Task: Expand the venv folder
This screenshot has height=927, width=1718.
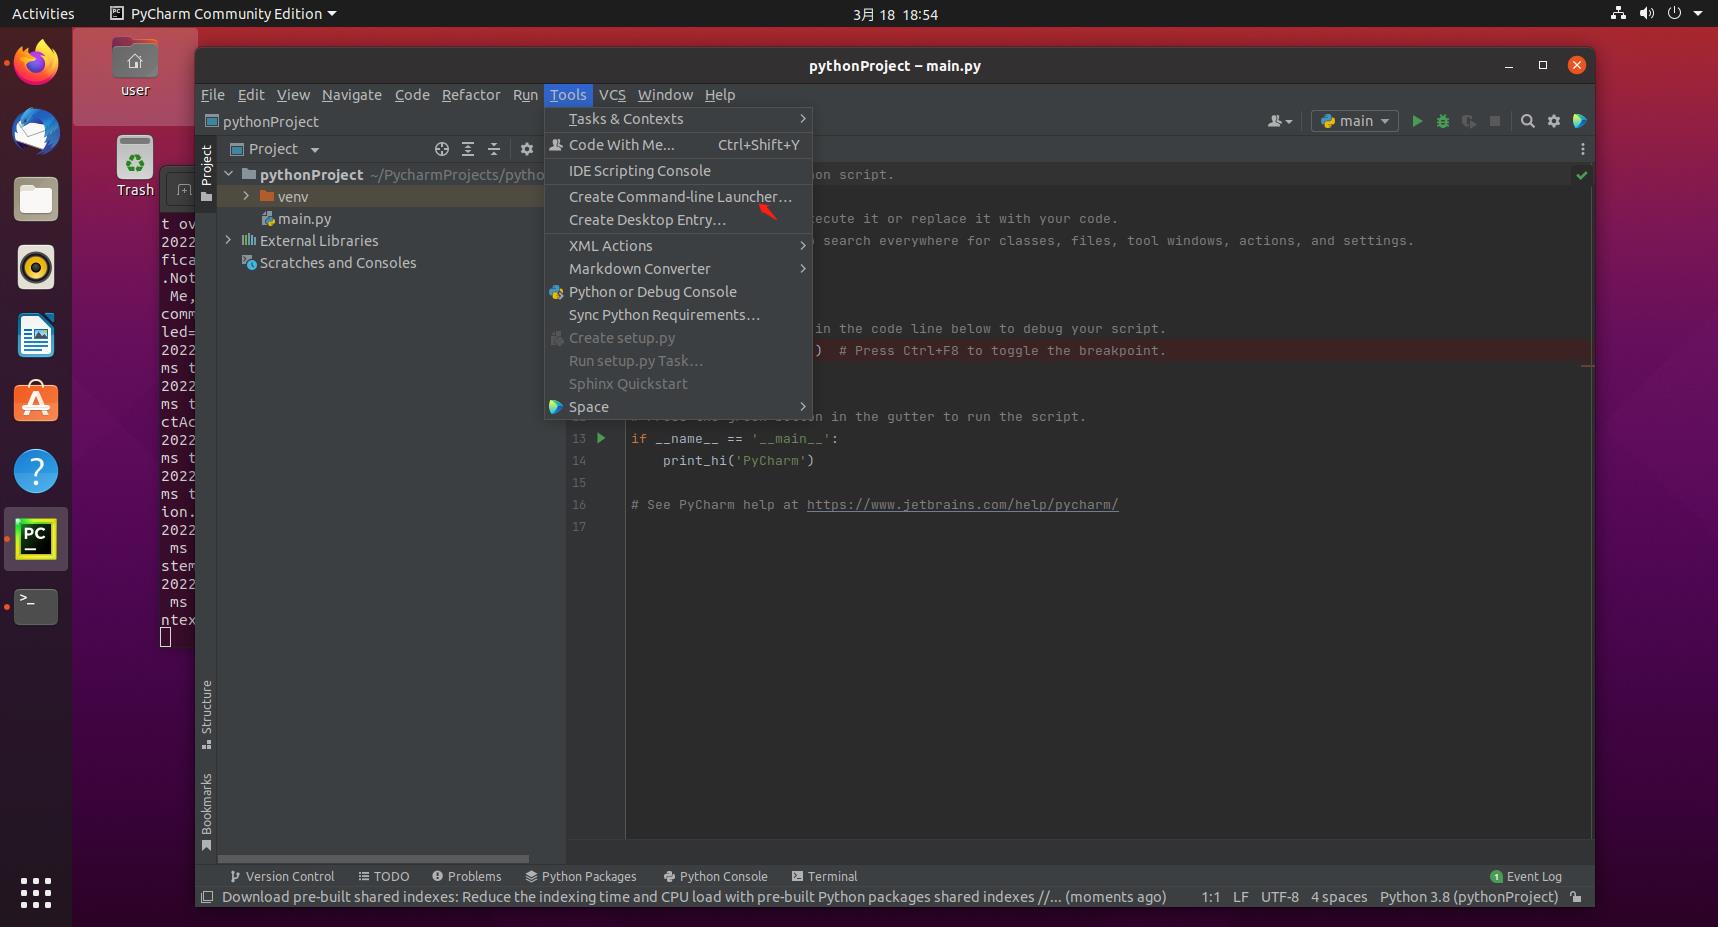Action: click(x=246, y=196)
